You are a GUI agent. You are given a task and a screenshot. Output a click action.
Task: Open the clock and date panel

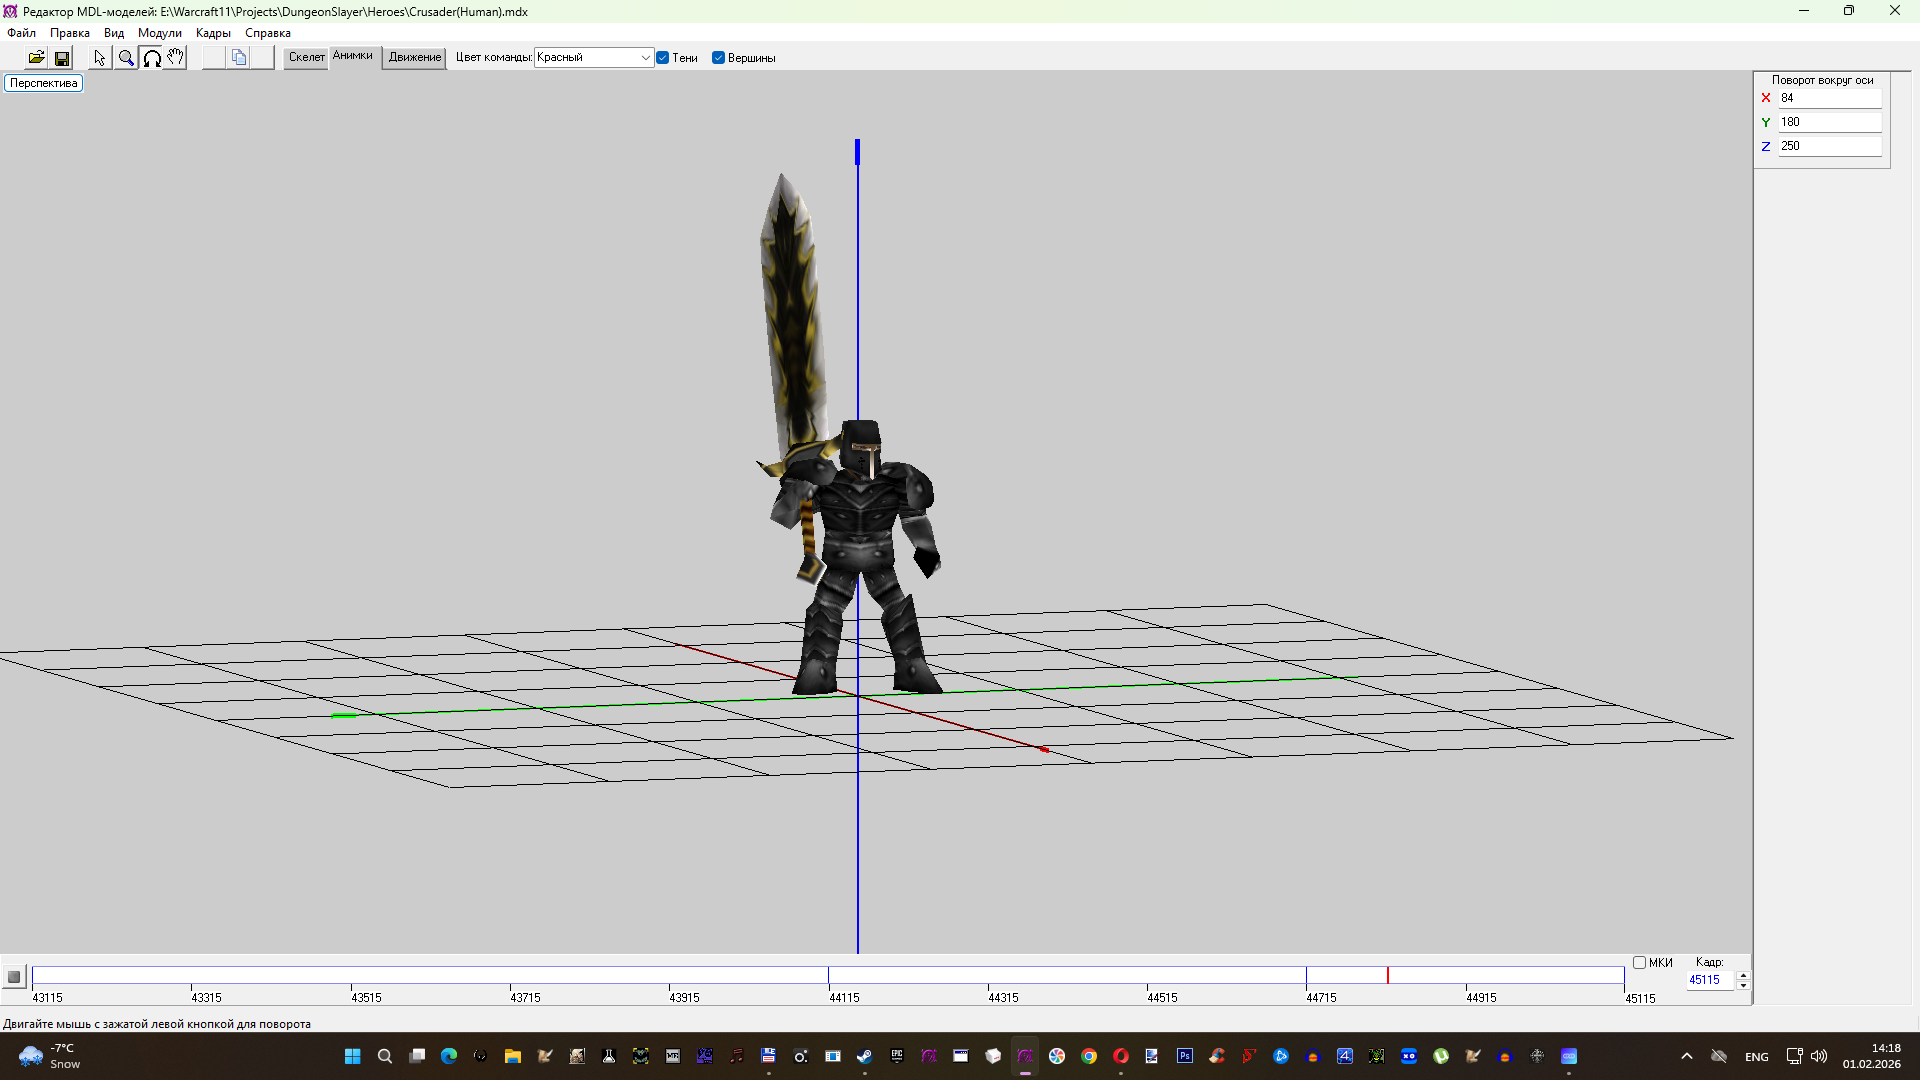click(x=1872, y=1056)
